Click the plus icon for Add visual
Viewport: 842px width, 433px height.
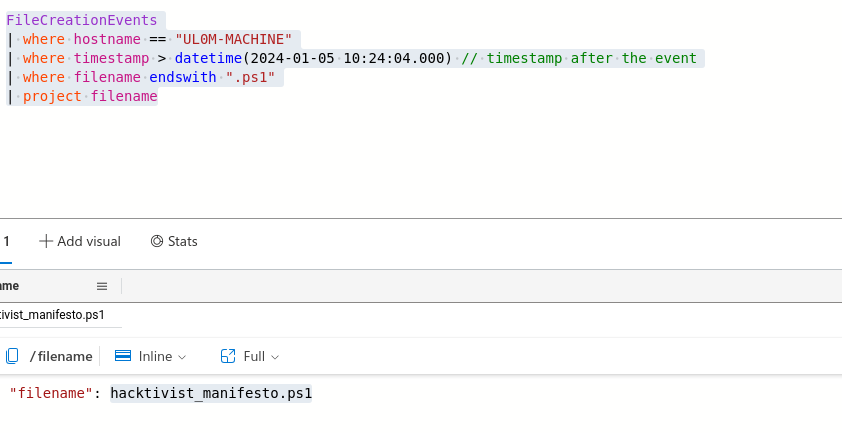point(46,241)
